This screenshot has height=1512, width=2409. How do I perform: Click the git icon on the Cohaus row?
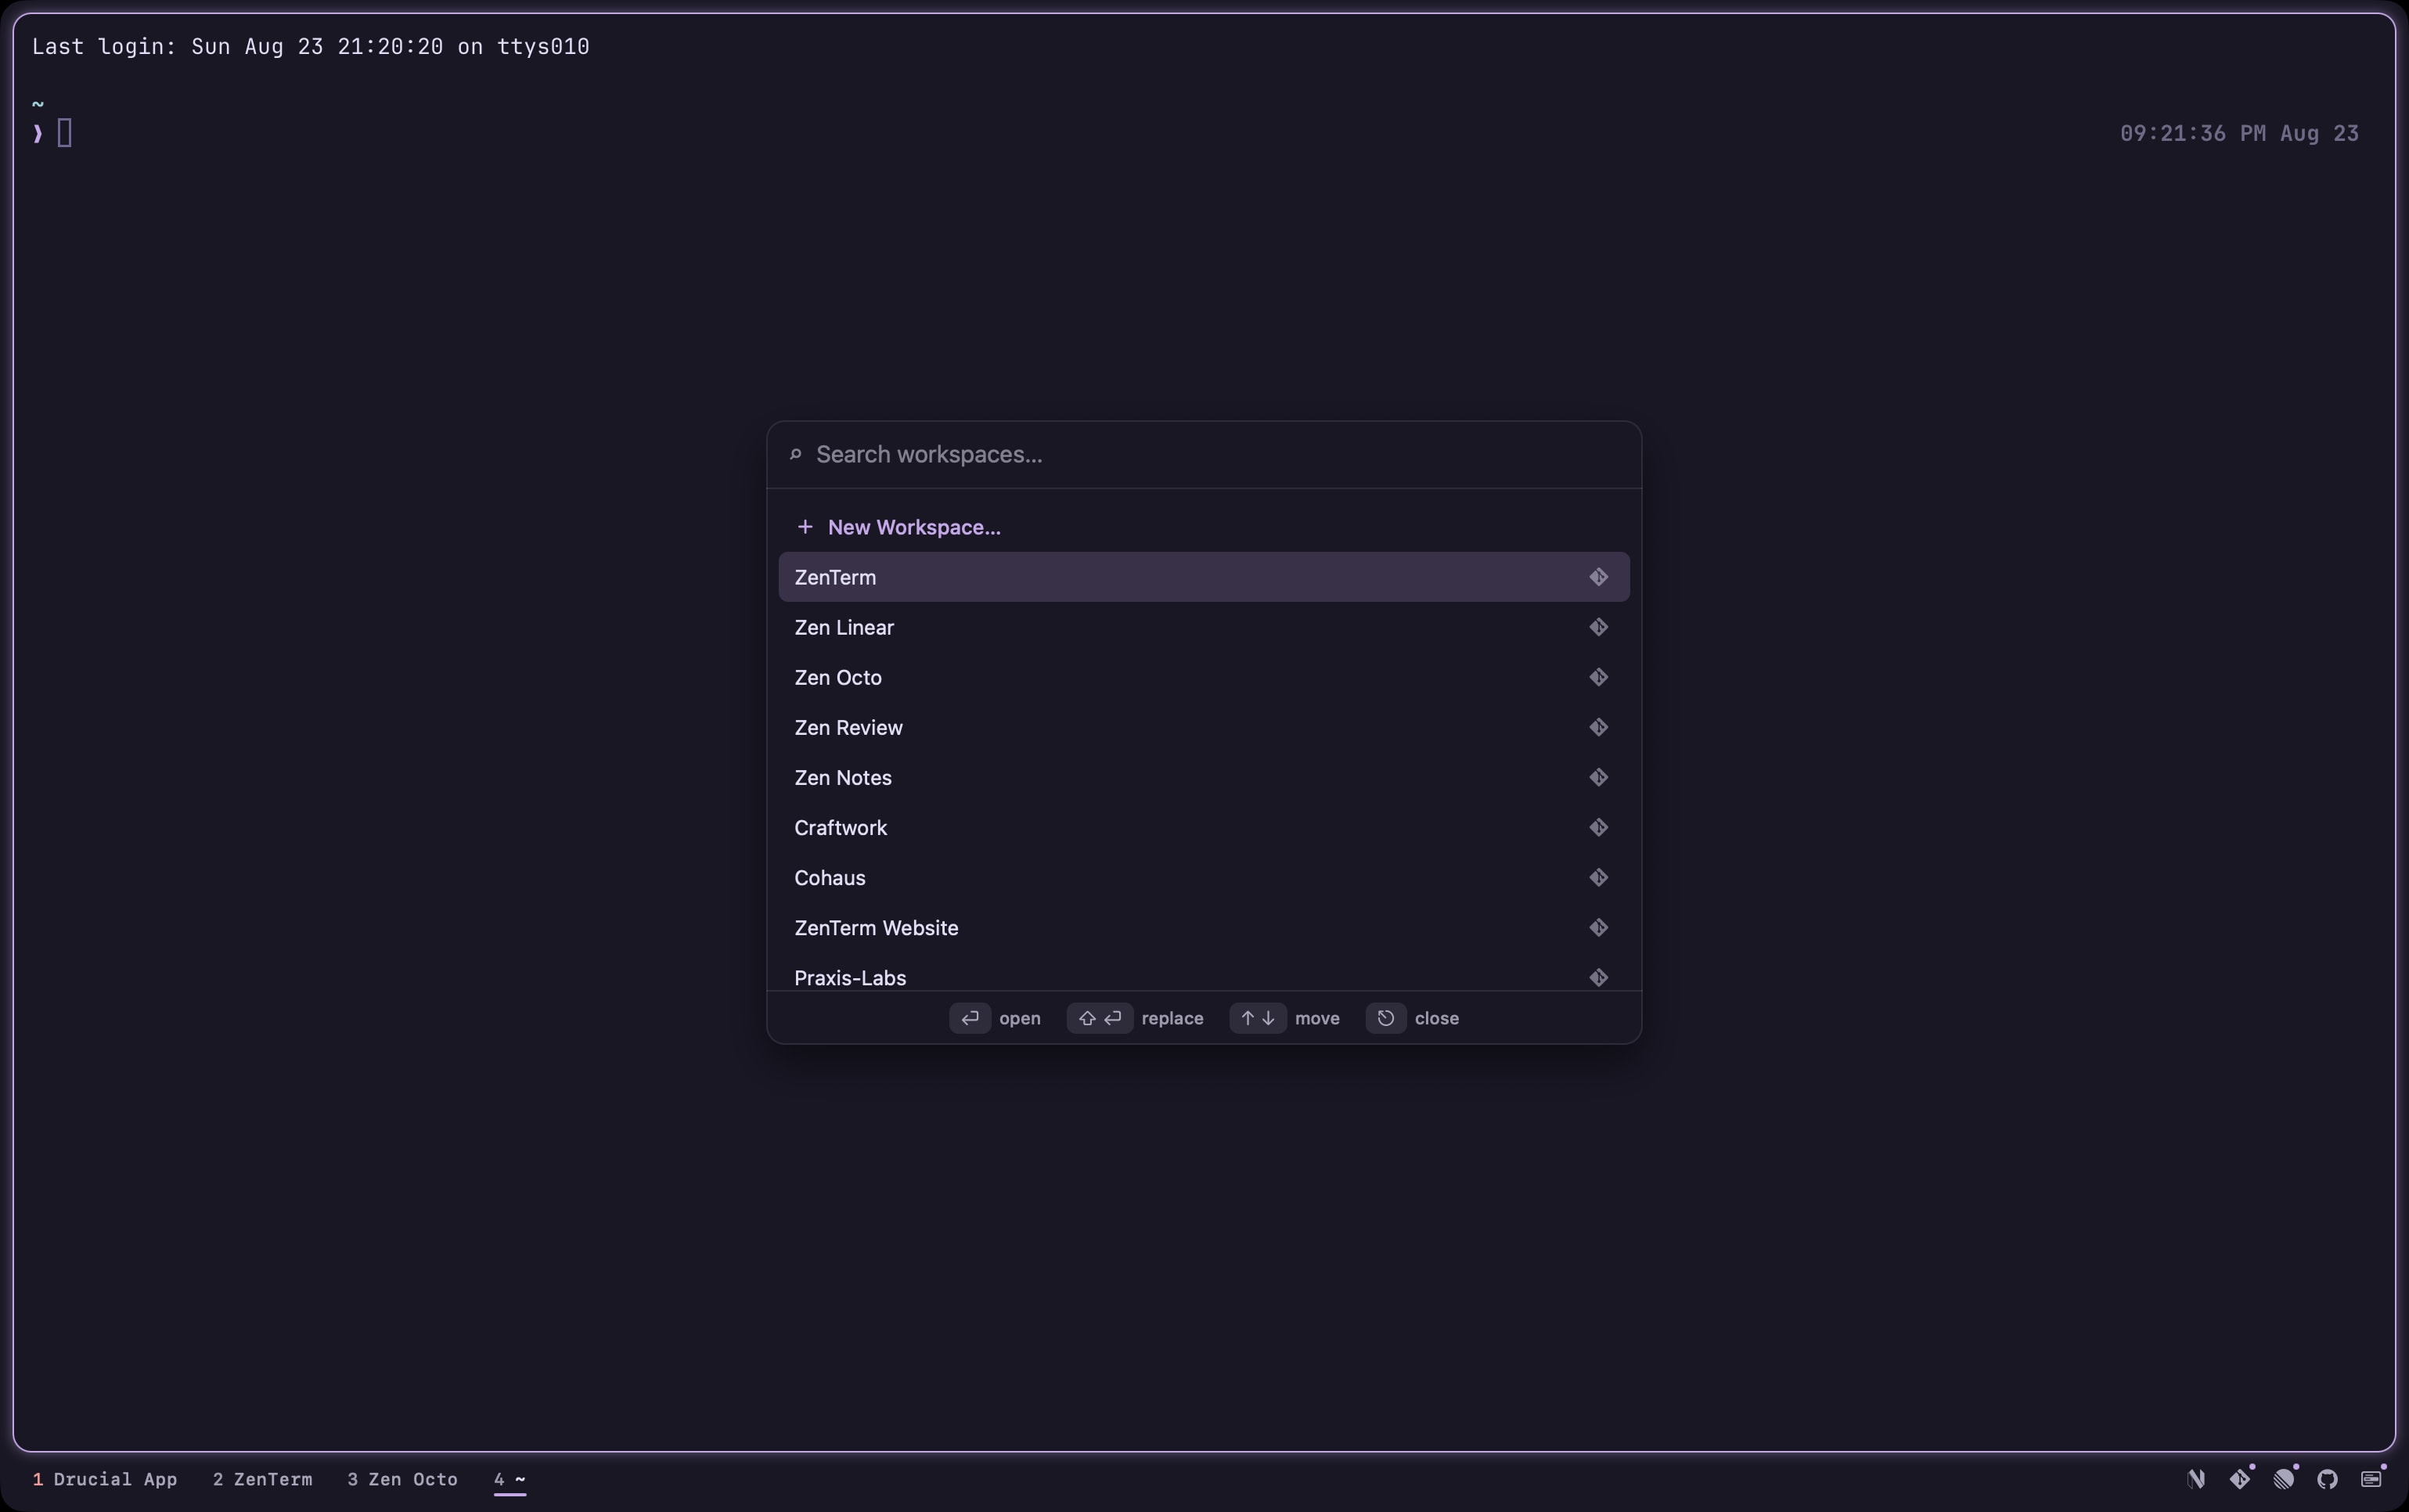(1598, 877)
